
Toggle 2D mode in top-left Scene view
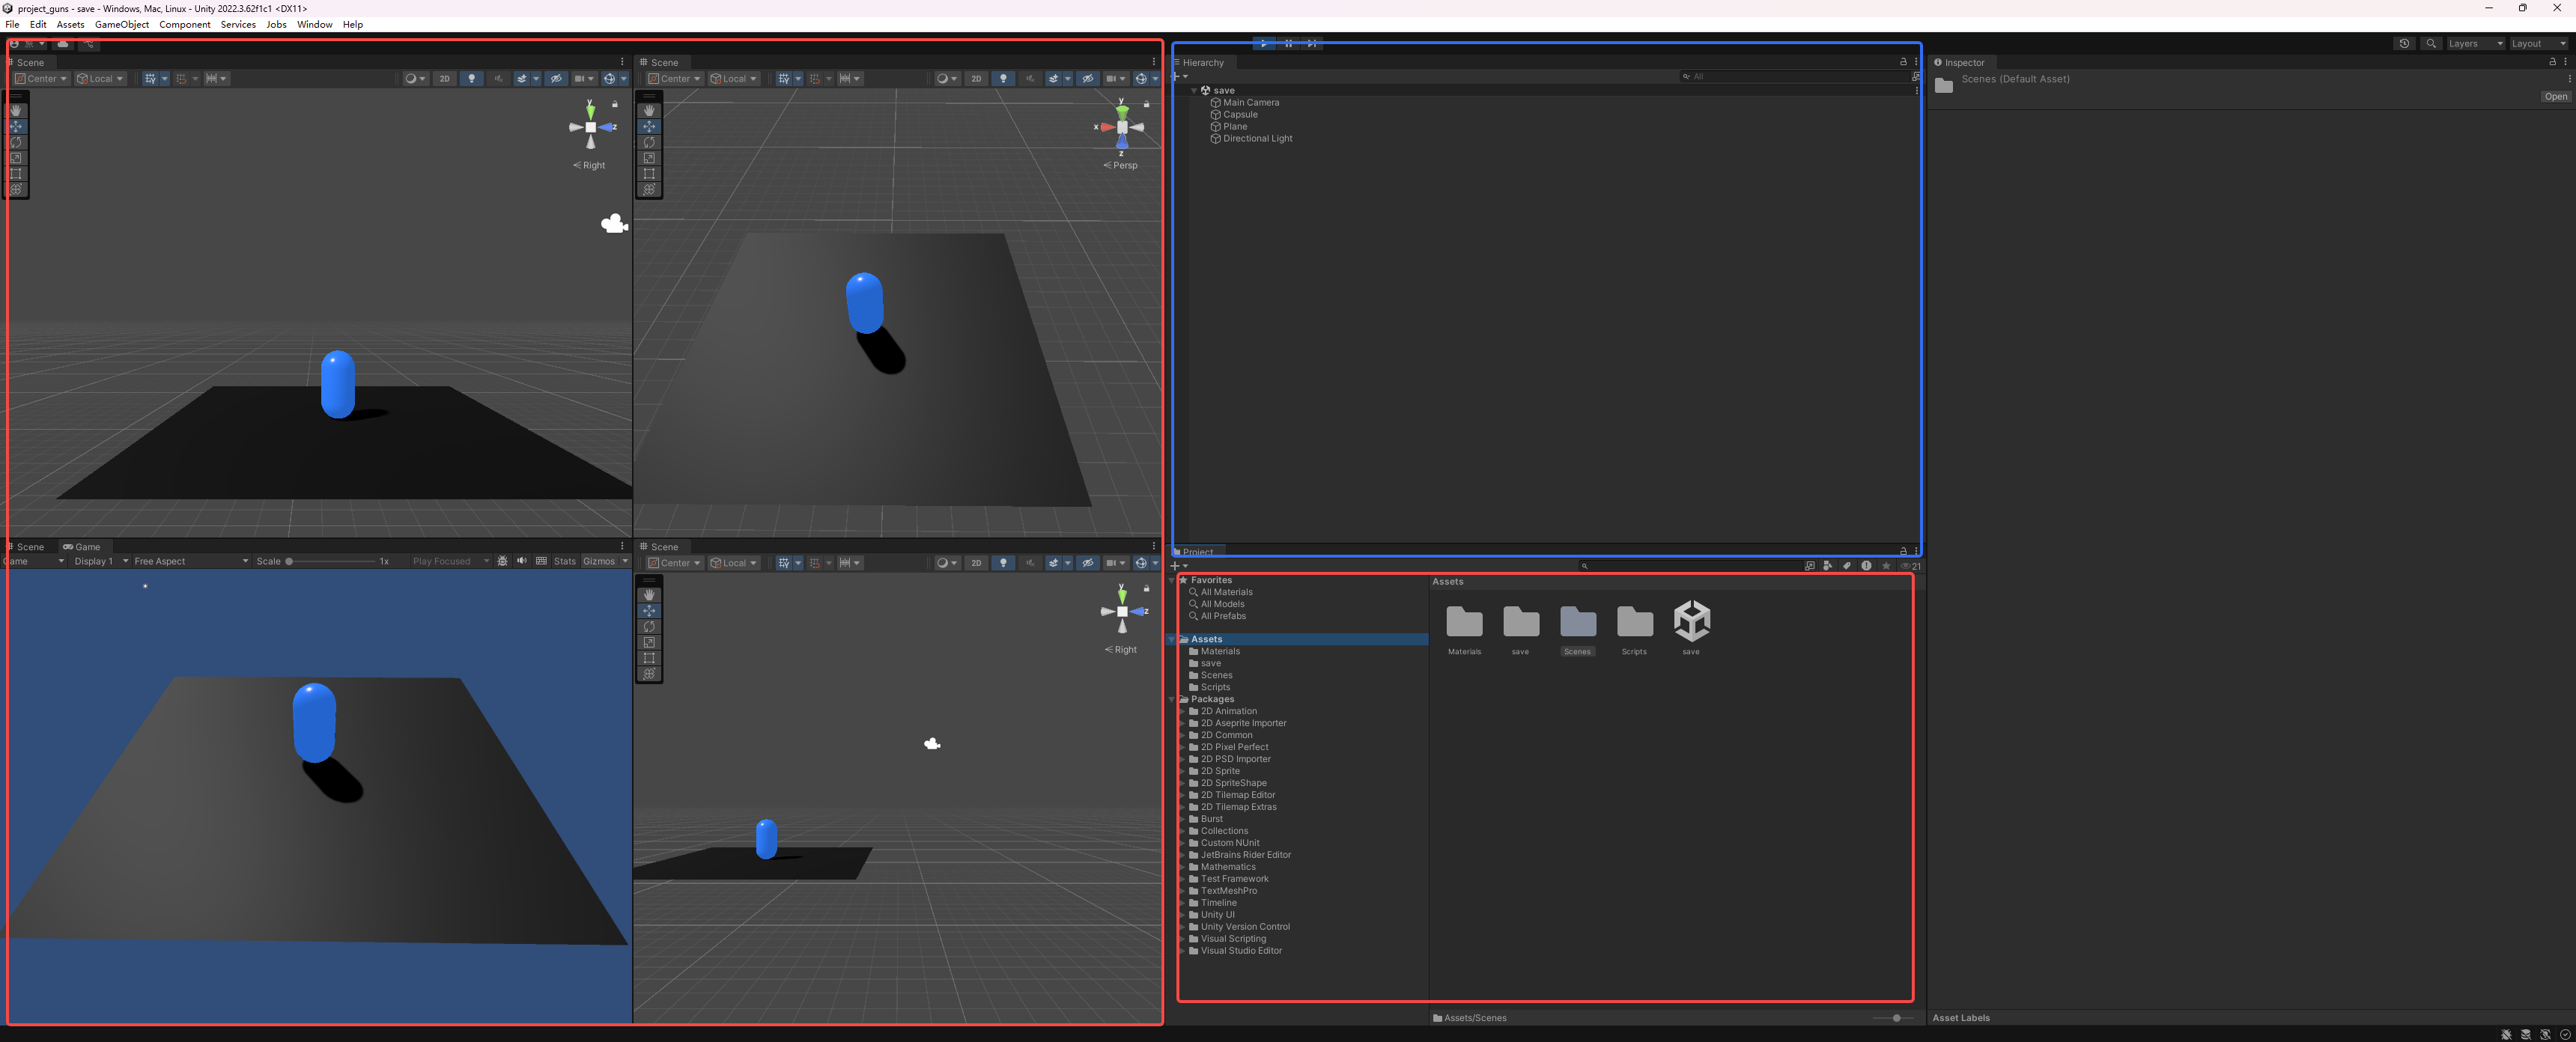point(445,79)
